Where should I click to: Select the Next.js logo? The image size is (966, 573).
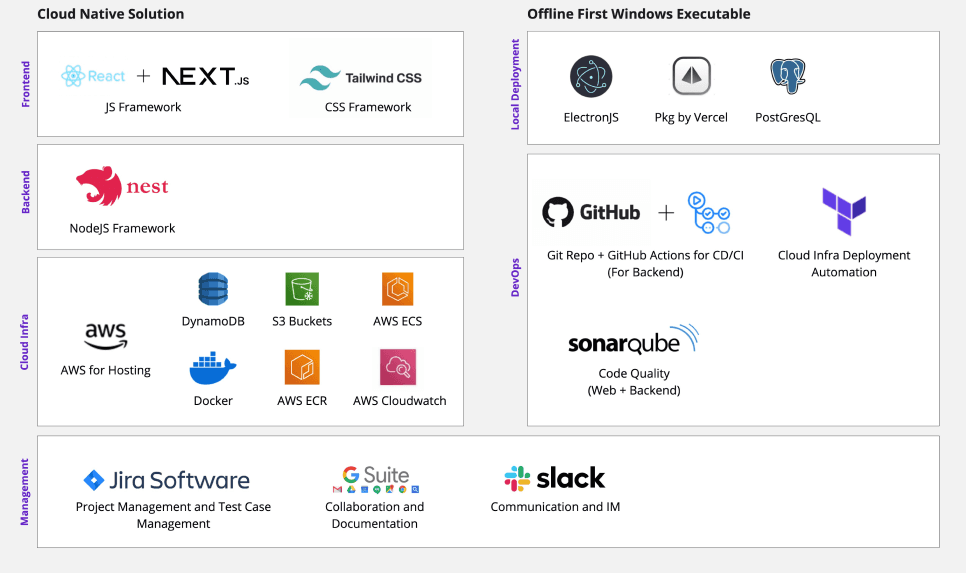tap(205, 77)
